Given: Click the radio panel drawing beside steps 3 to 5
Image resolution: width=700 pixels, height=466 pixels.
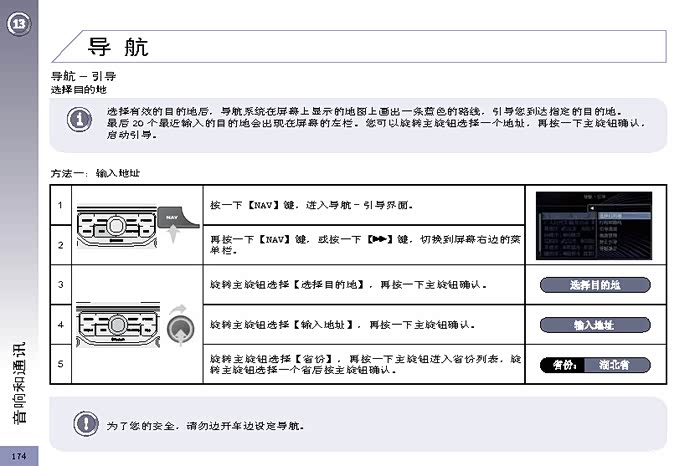Looking at the screenshot, I should (117, 325).
